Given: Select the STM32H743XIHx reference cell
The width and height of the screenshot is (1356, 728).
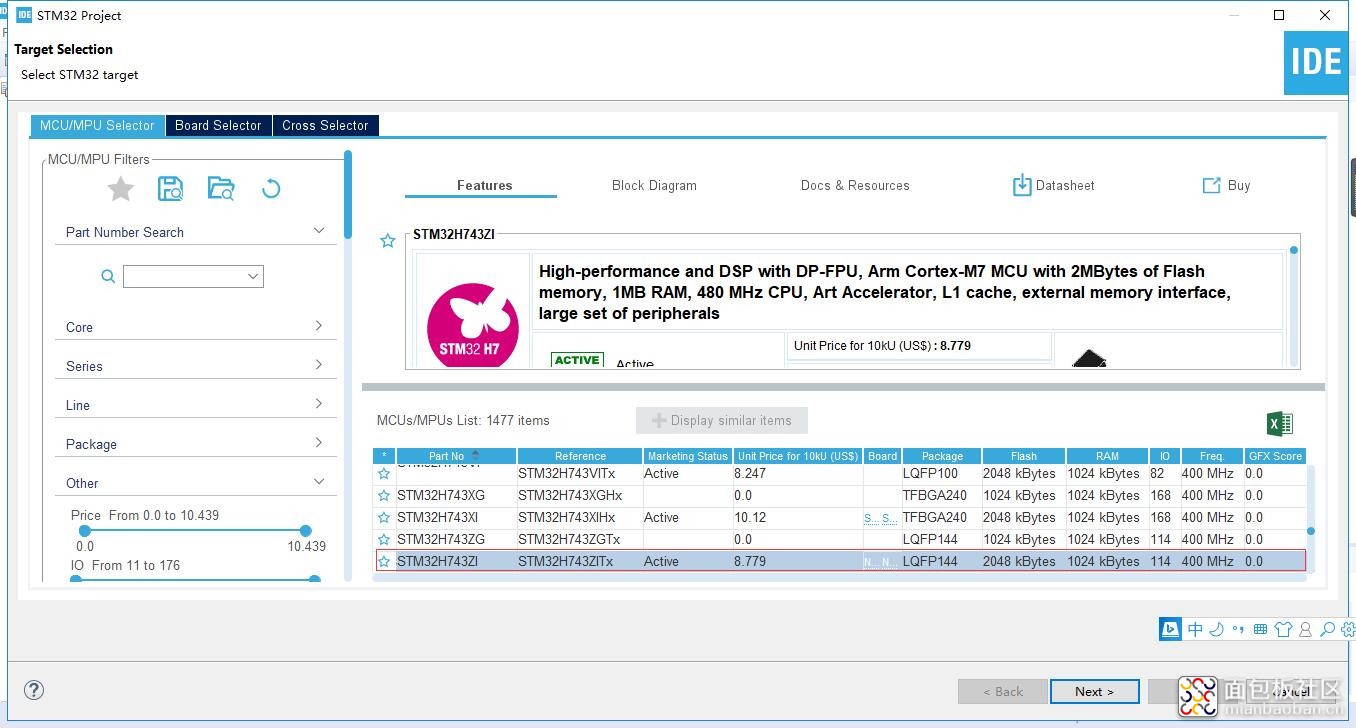Looking at the screenshot, I should pyautogui.click(x=580, y=518).
